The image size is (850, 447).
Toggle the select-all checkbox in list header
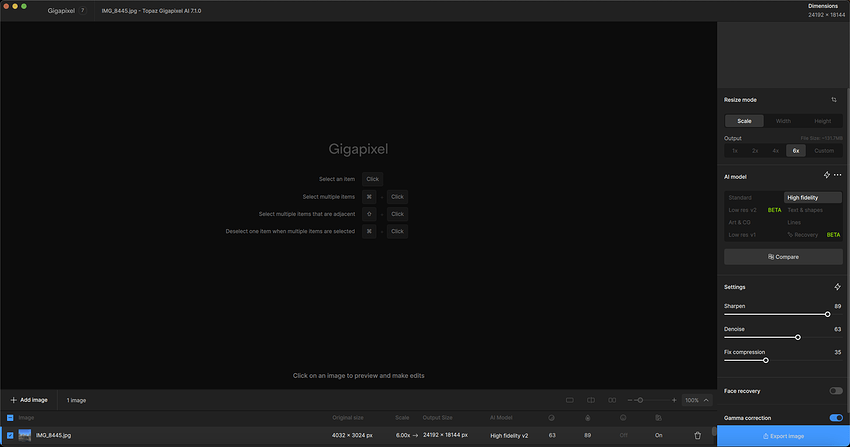click(x=10, y=418)
